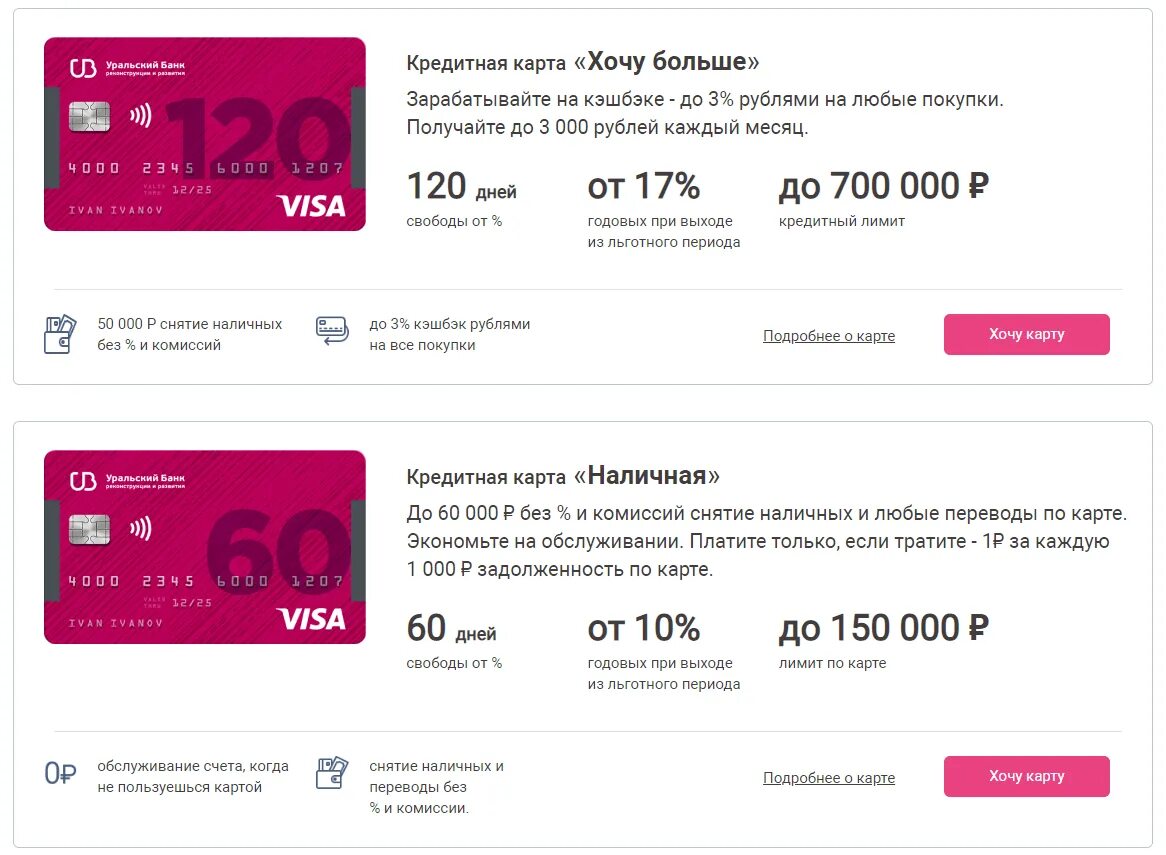The image size is (1166, 855).
Task: Click the chip on the 60-day card image
Action: pos(89,530)
